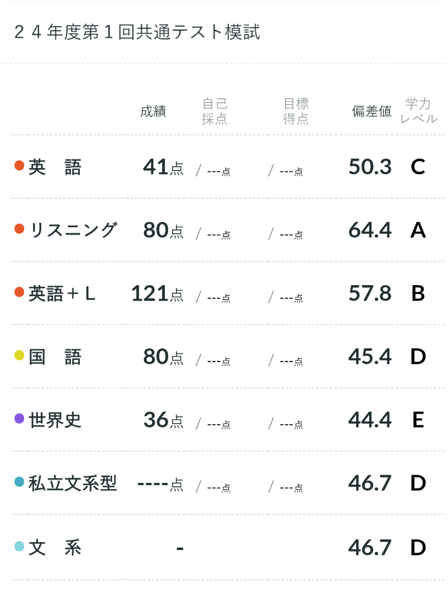The height and width of the screenshot is (589, 448).
Task: Click the title ２４年度第１回共通テスト模試
Action: coord(137,32)
